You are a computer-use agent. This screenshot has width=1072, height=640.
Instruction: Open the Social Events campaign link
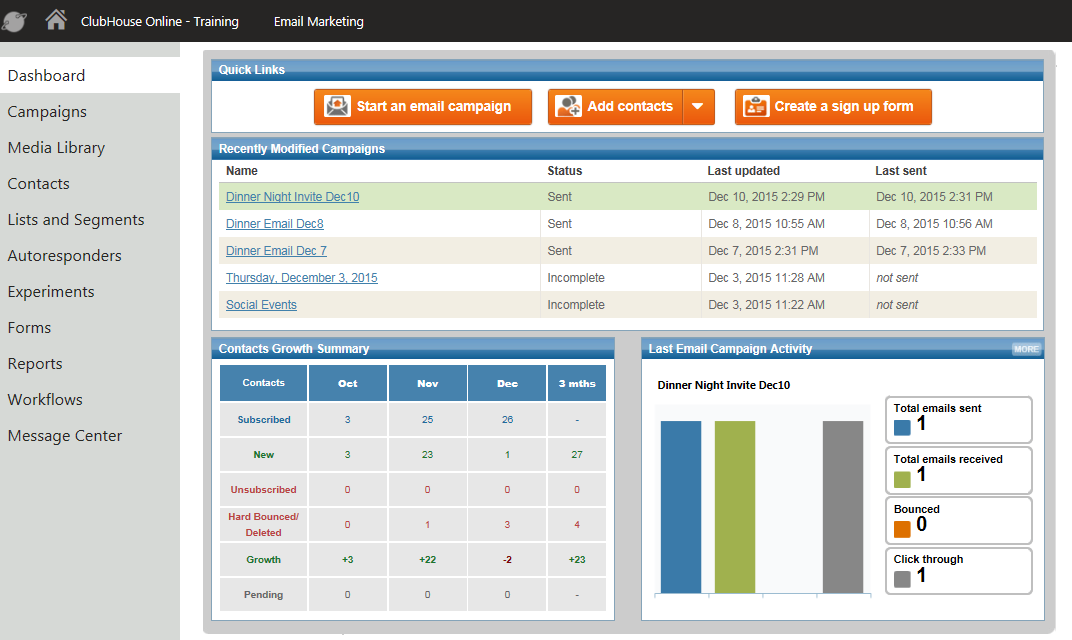261,305
